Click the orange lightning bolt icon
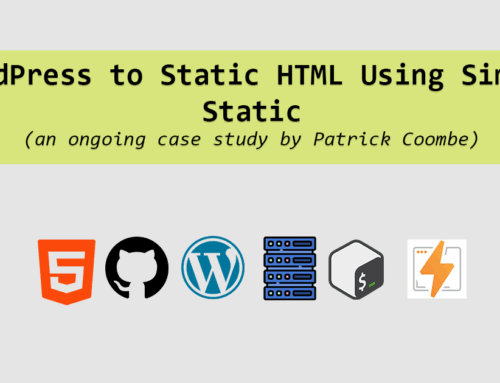Viewport: 500px width, 383px height. pyautogui.click(x=437, y=269)
